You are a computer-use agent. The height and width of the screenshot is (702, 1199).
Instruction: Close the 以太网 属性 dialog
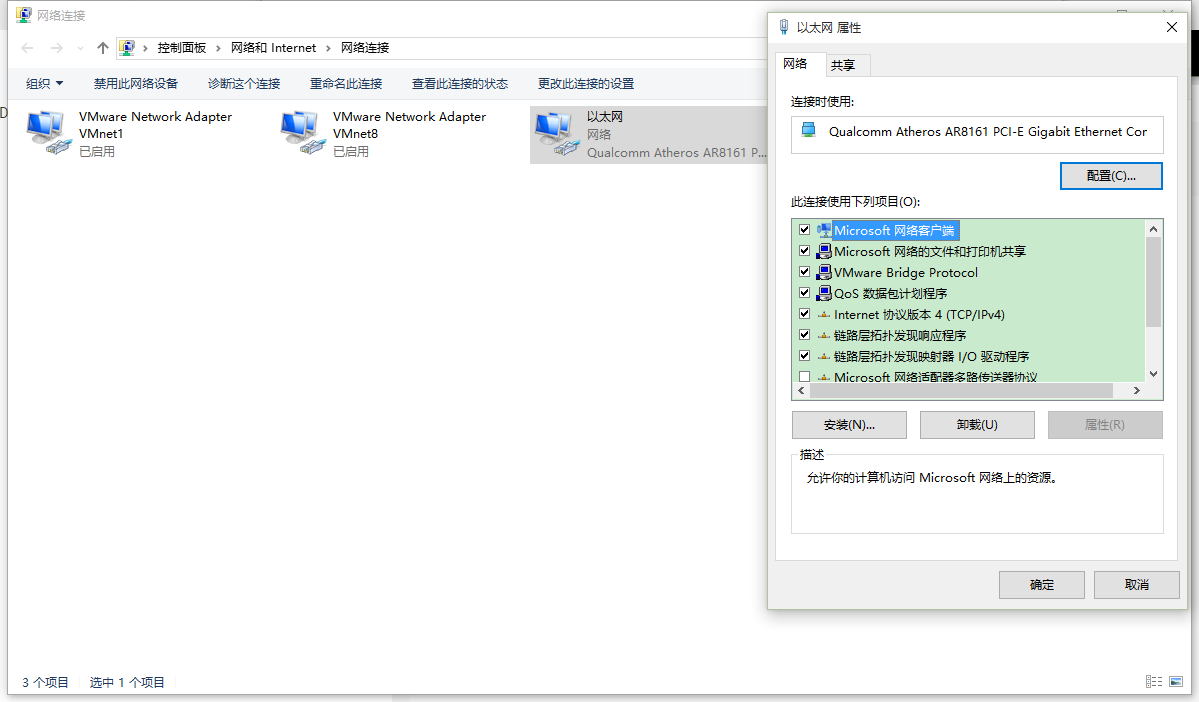tap(1171, 28)
